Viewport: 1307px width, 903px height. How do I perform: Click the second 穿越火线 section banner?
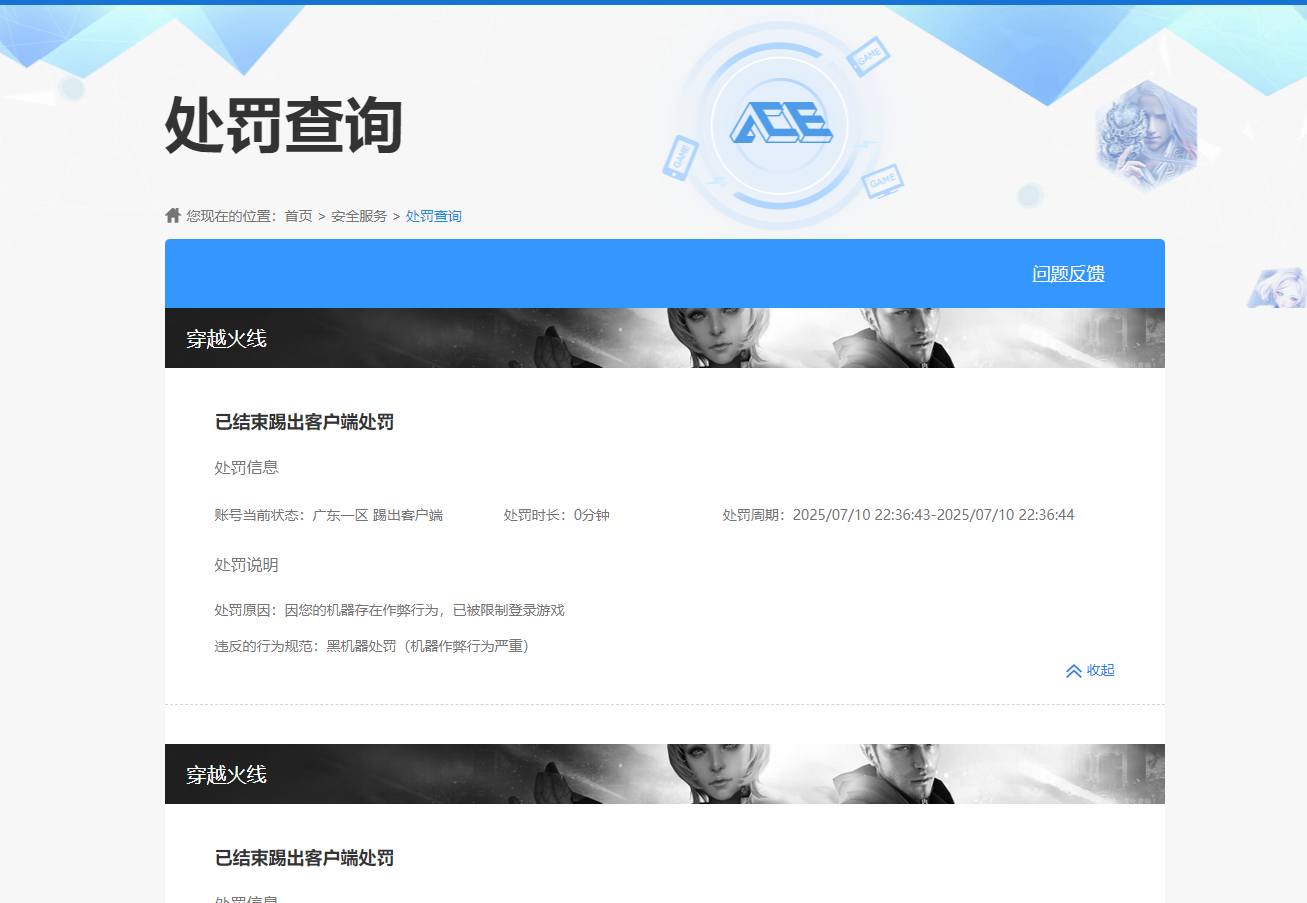click(x=225, y=774)
